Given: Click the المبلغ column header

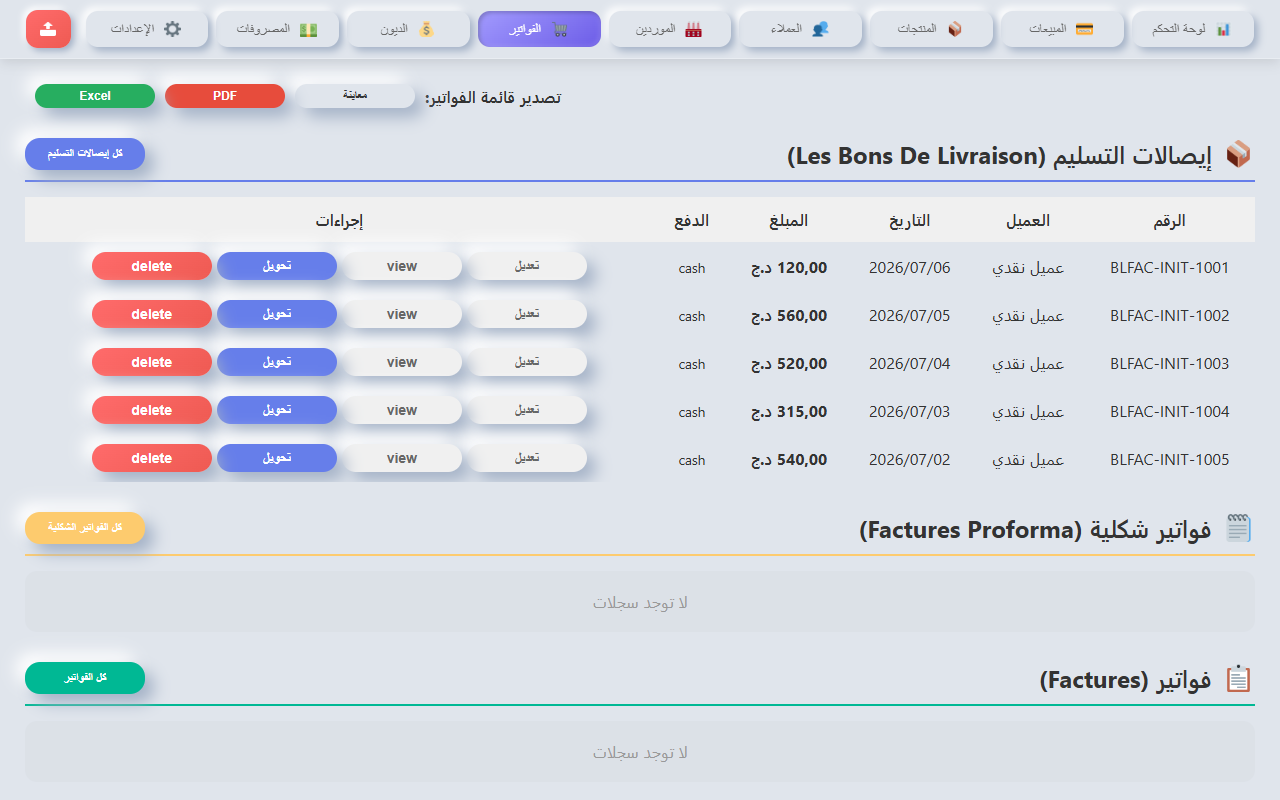Looking at the screenshot, I should tap(789, 220).
